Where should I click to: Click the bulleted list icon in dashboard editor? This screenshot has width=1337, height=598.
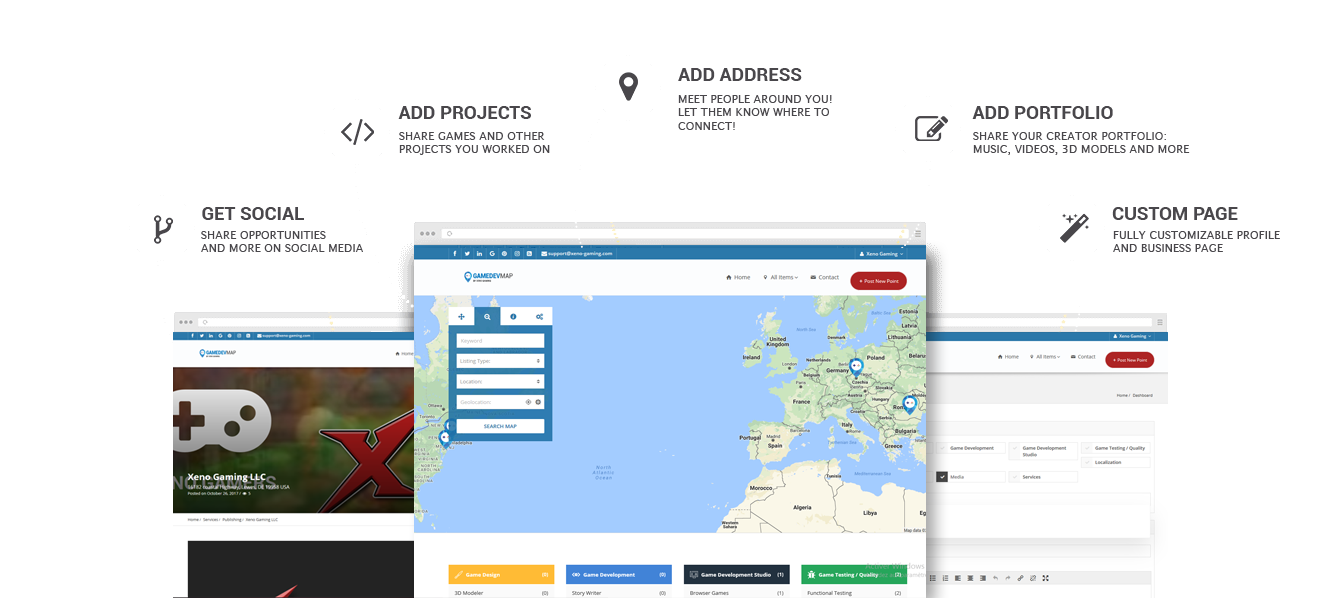[x=933, y=578]
